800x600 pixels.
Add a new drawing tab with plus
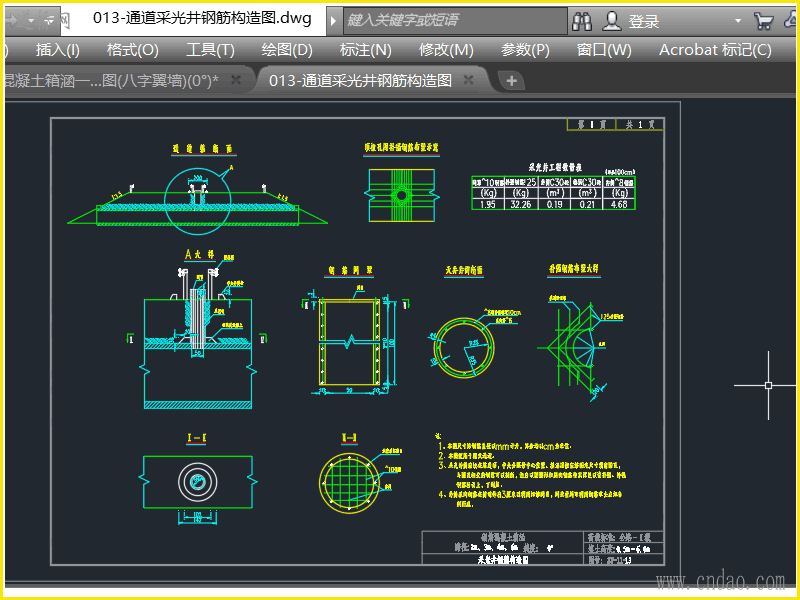(x=511, y=81)
